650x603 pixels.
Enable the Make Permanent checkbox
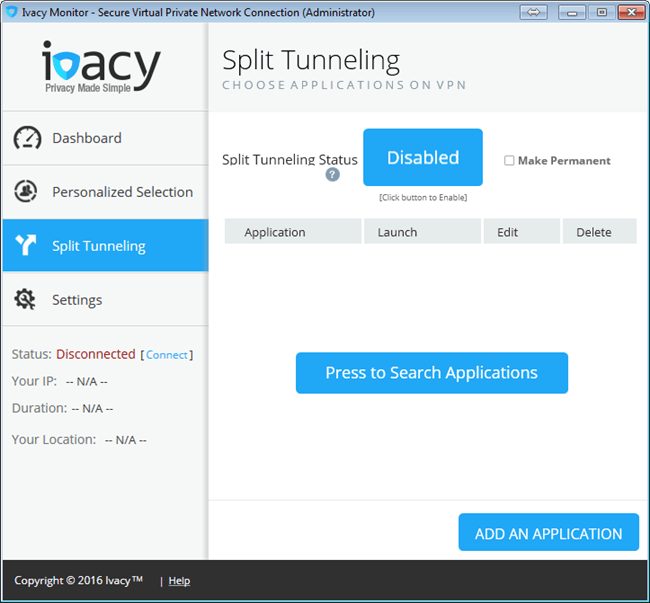509,160
